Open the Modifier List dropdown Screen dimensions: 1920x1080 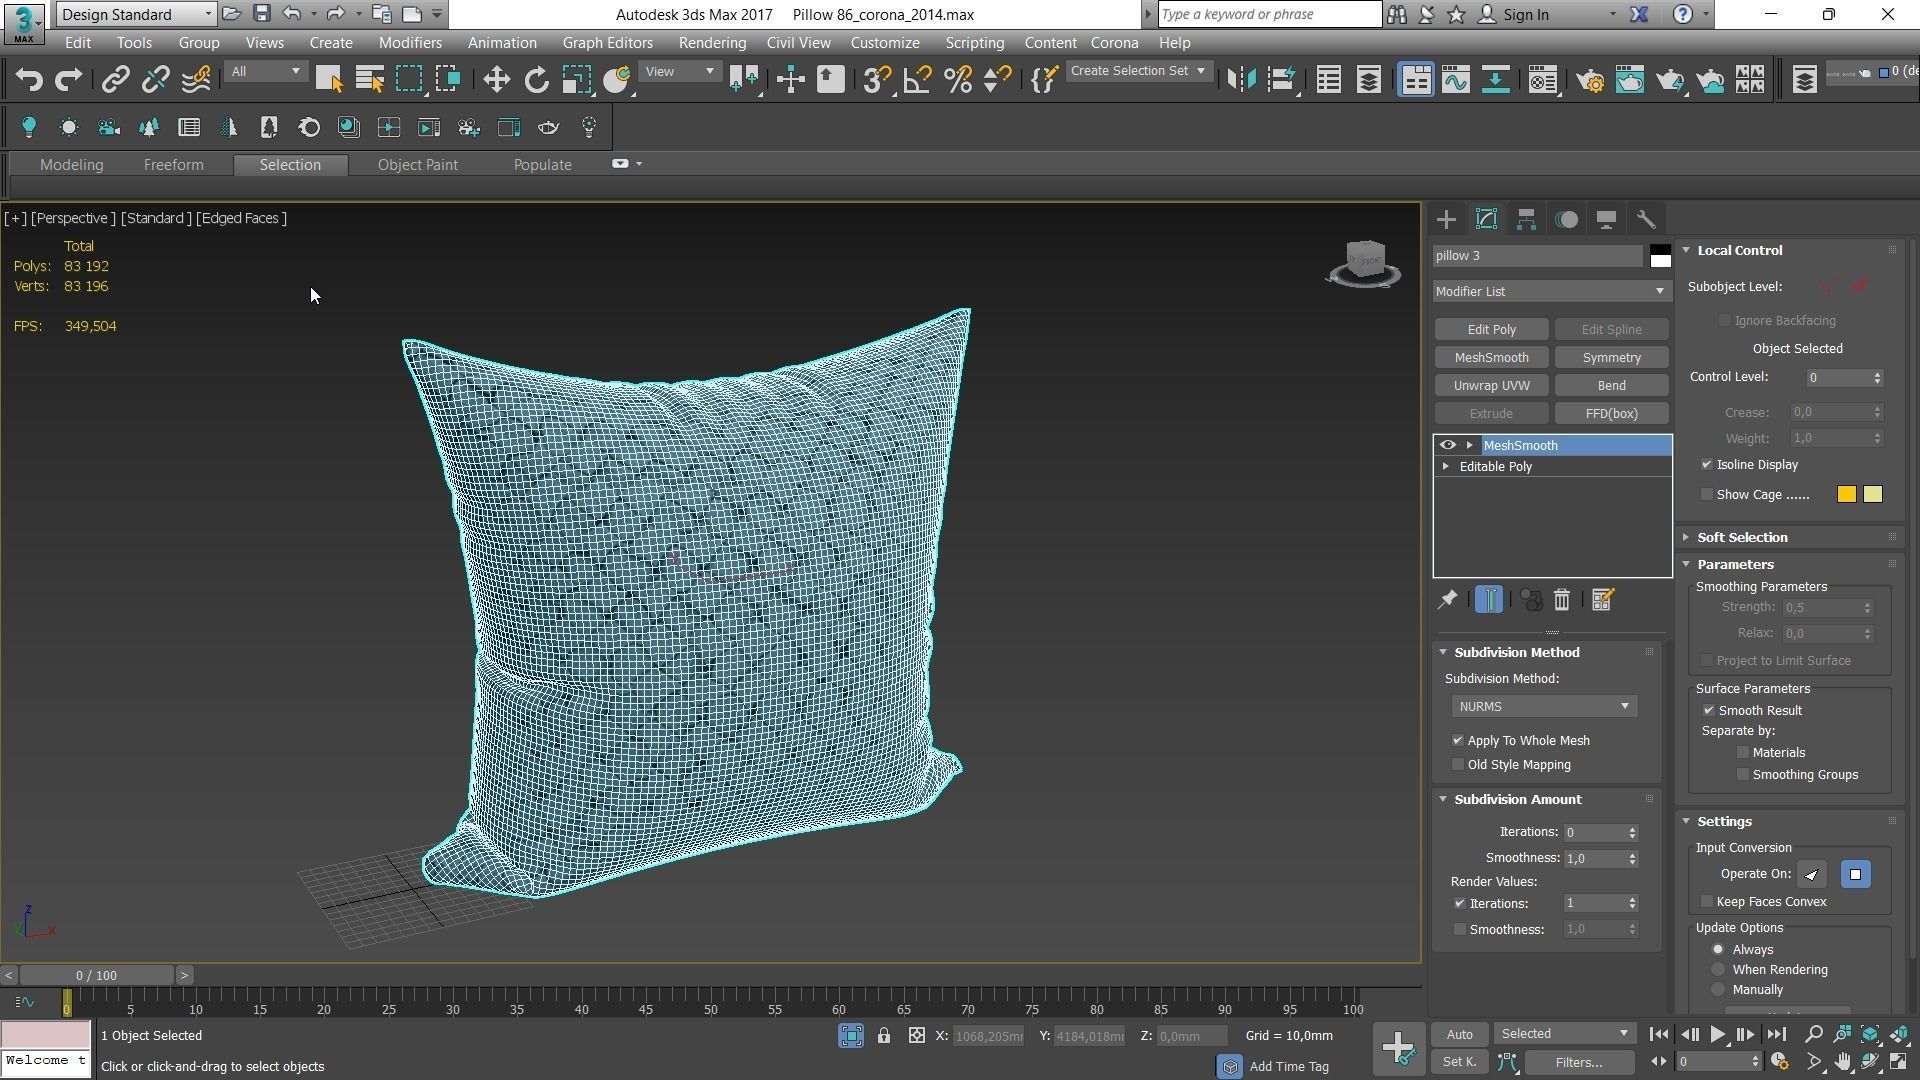coord(1551,291)
